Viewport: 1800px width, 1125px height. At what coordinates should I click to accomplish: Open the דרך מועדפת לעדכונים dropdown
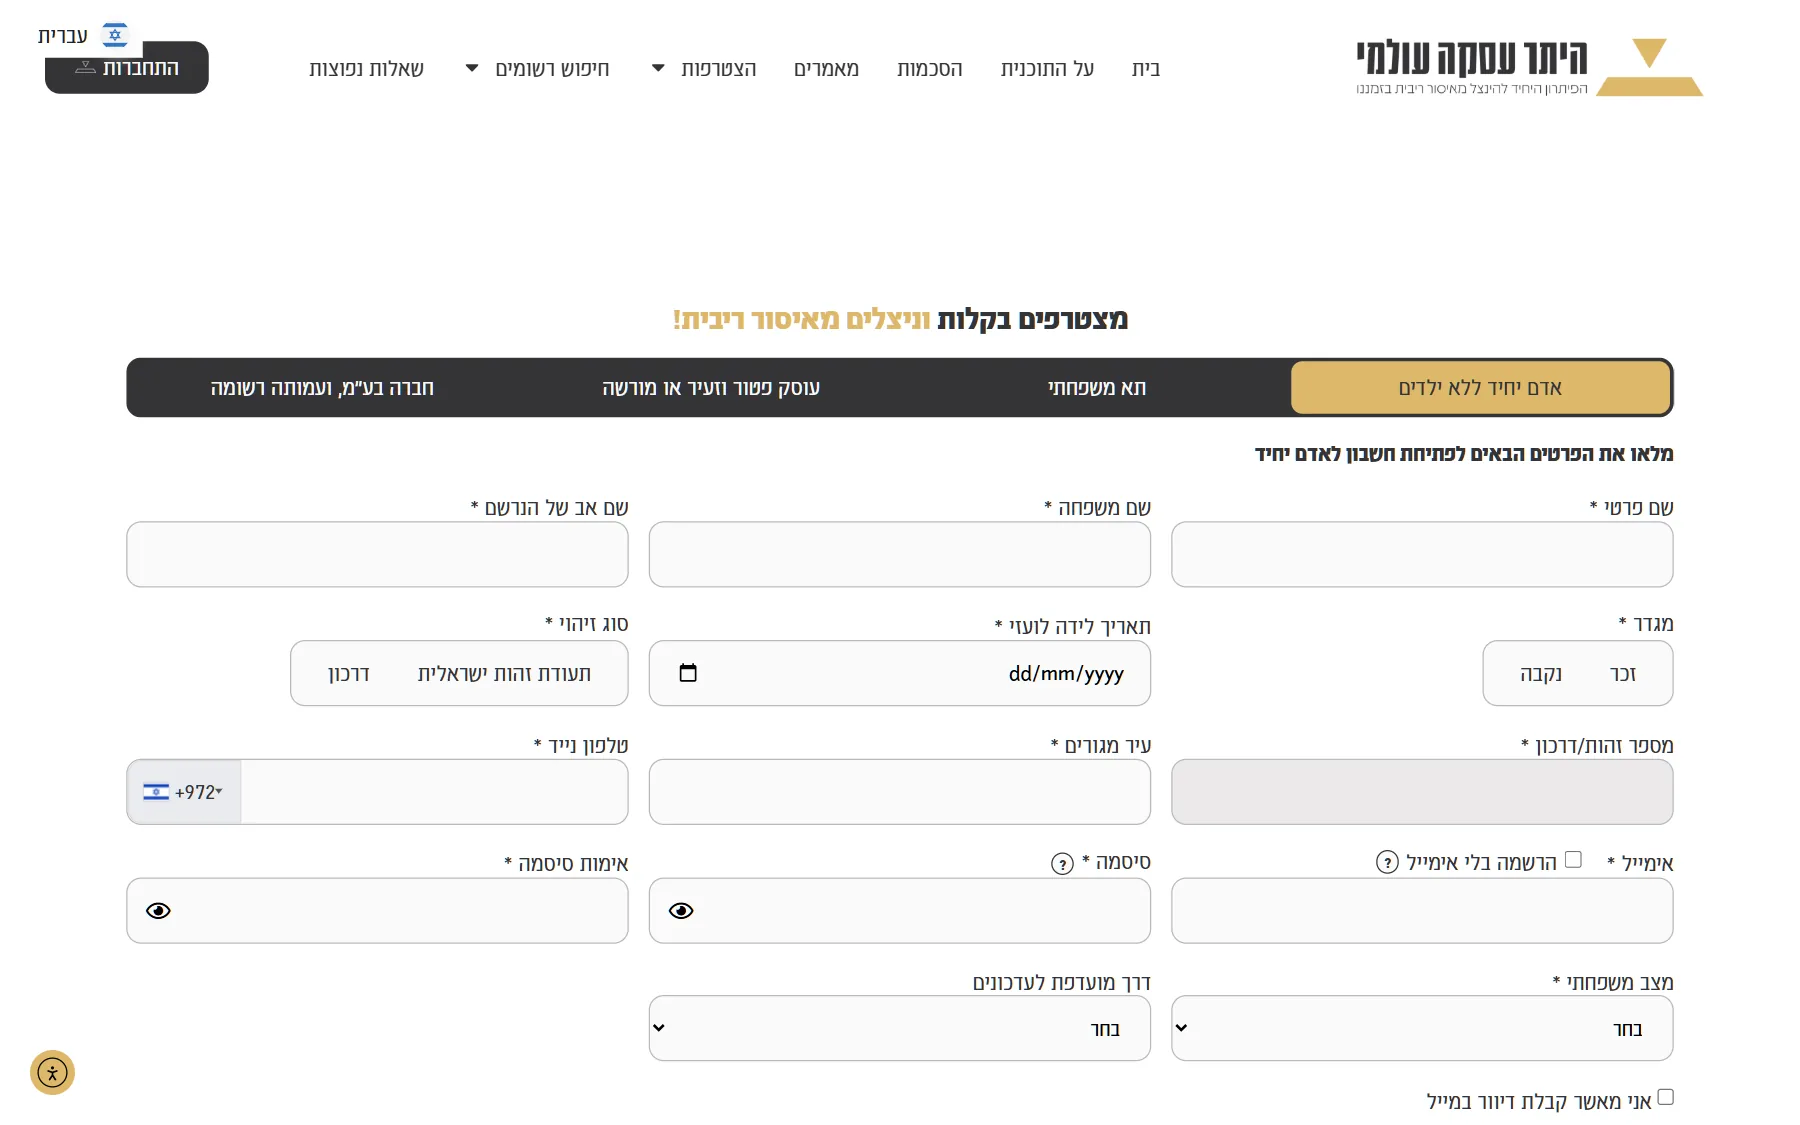tap(900, 1028)
